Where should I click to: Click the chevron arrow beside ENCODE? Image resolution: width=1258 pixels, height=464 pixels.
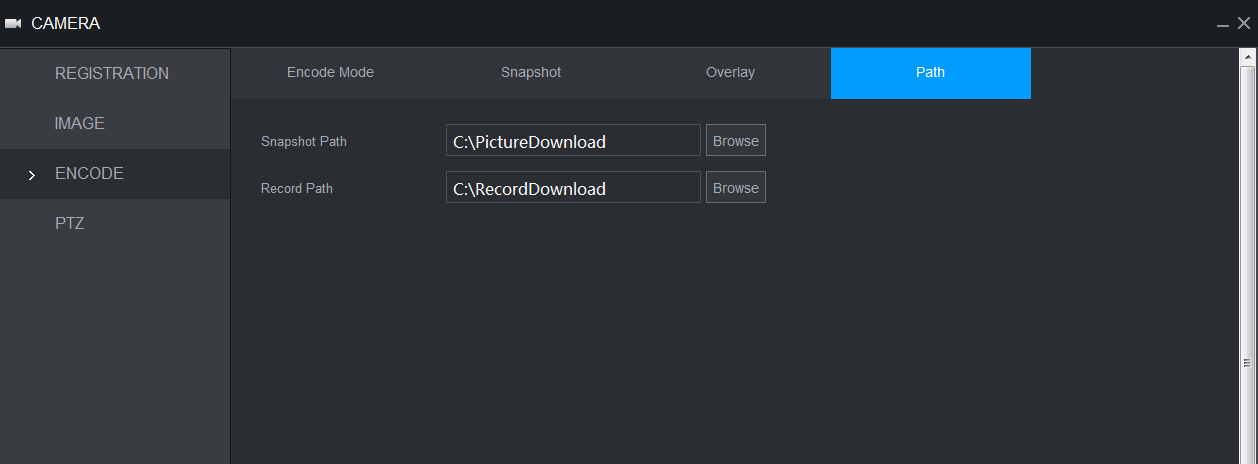coord(32,175)
